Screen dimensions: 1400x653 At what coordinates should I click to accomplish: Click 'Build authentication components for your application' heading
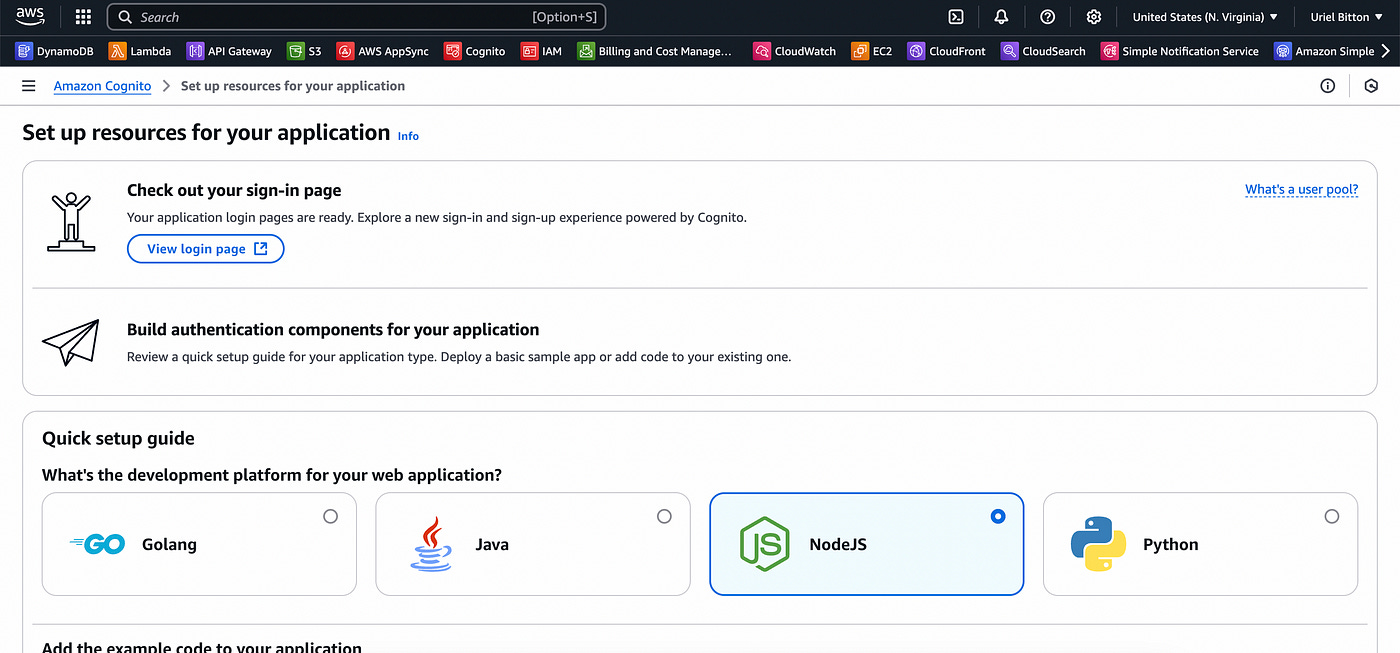coord(333,329)
